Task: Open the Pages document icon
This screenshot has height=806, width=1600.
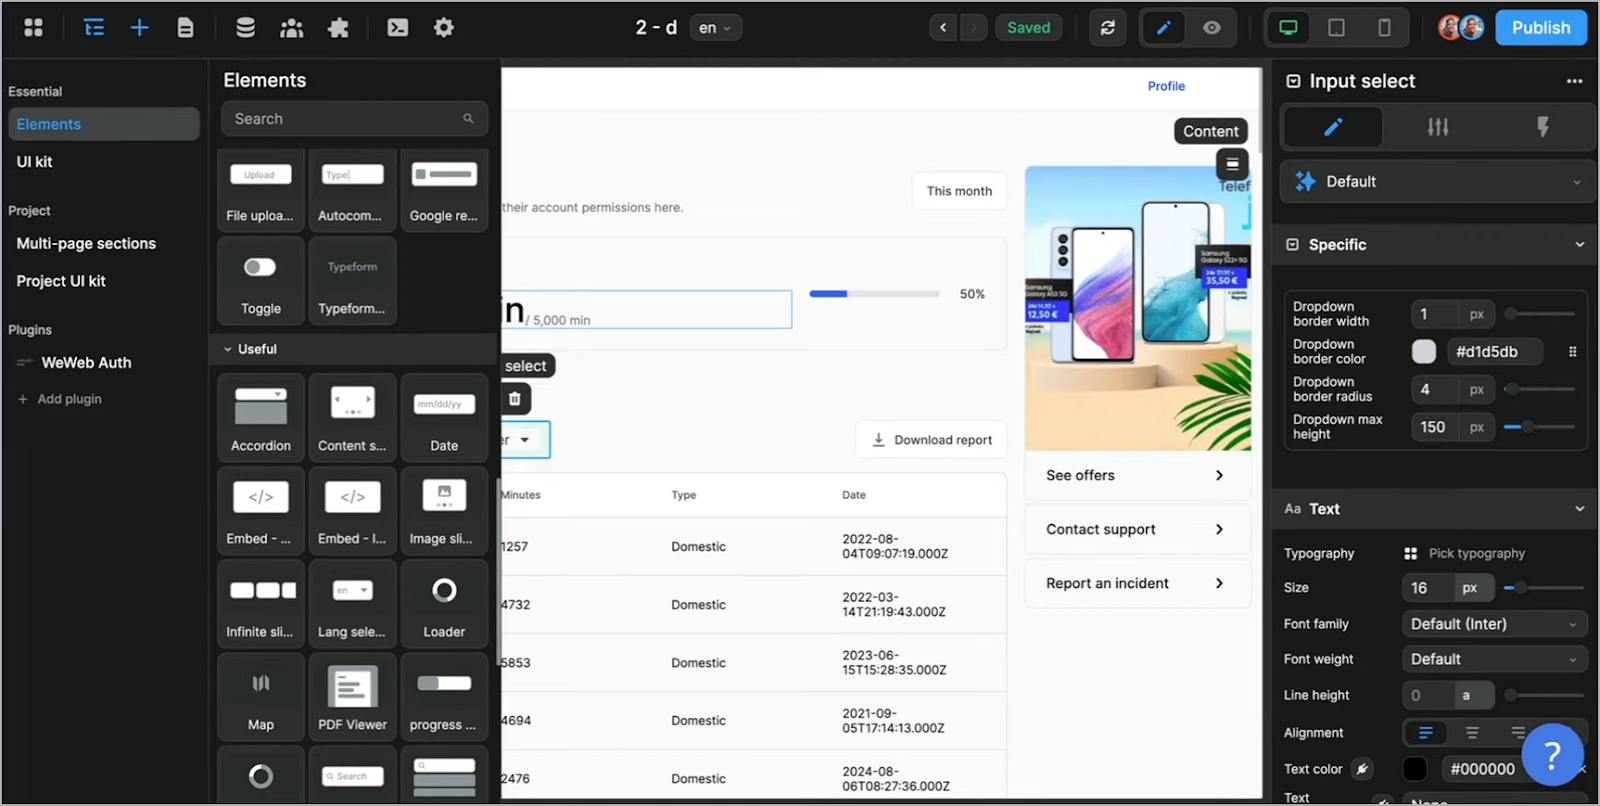Action: click(185, 28)
